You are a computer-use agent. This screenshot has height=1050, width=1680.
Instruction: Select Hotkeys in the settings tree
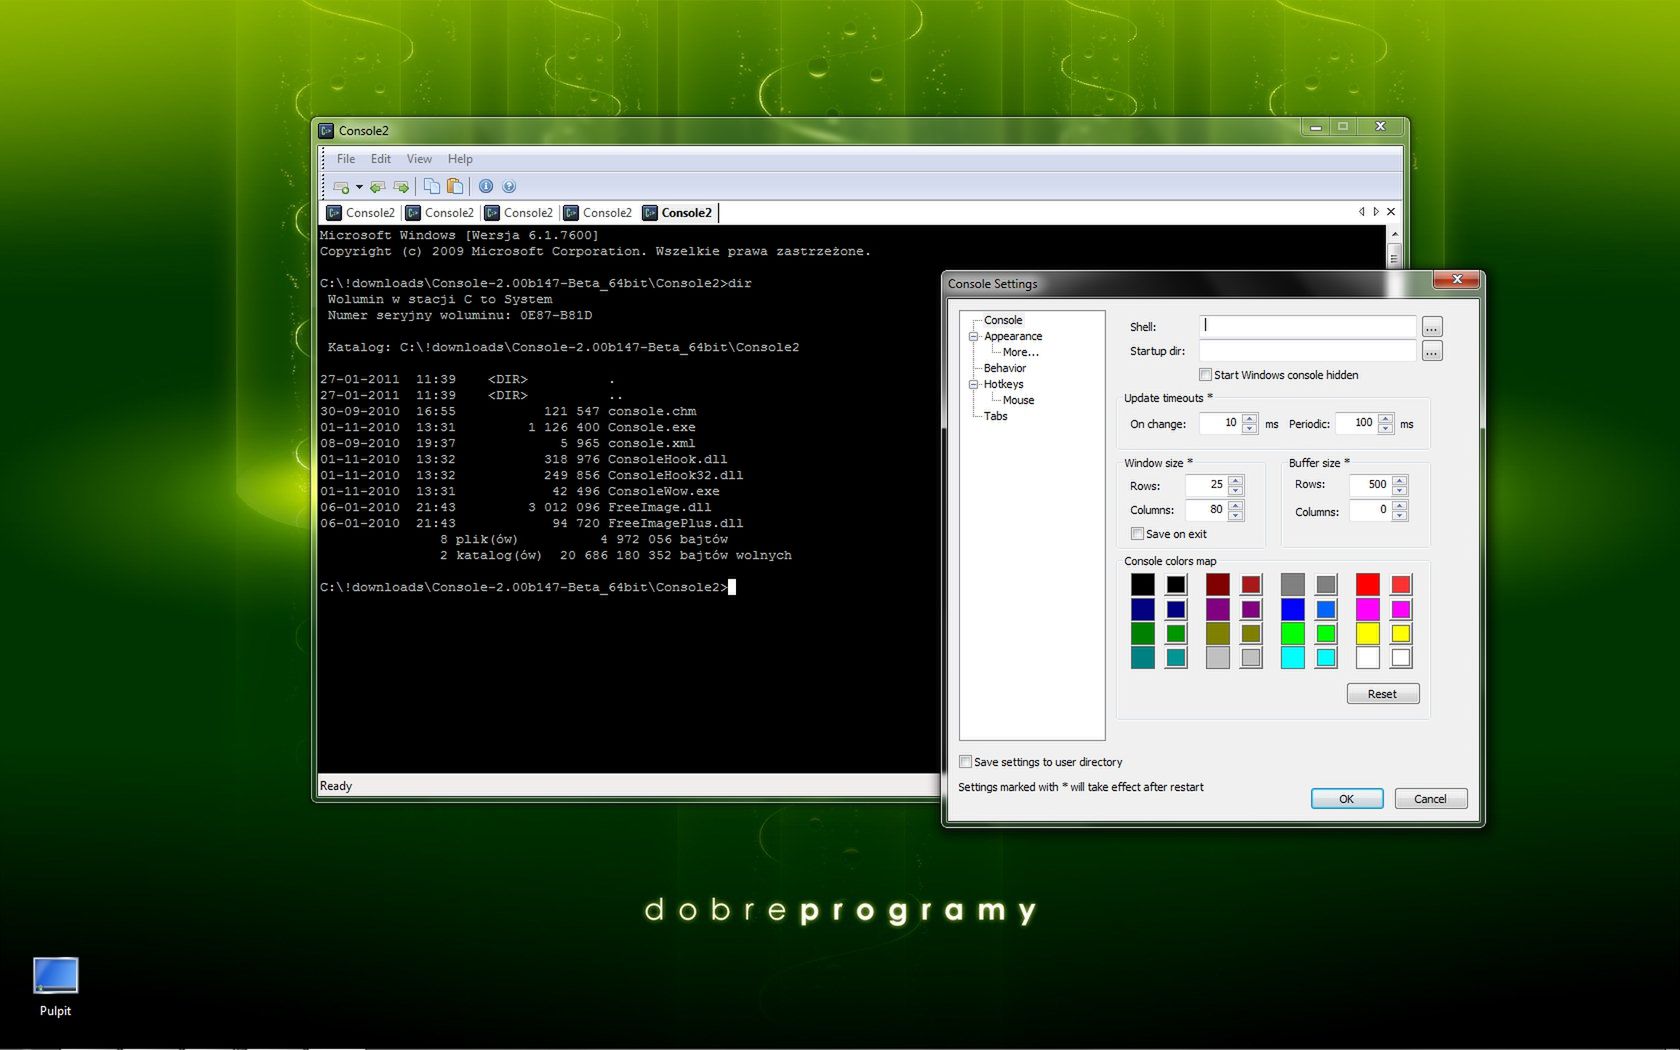(1003, 384)
